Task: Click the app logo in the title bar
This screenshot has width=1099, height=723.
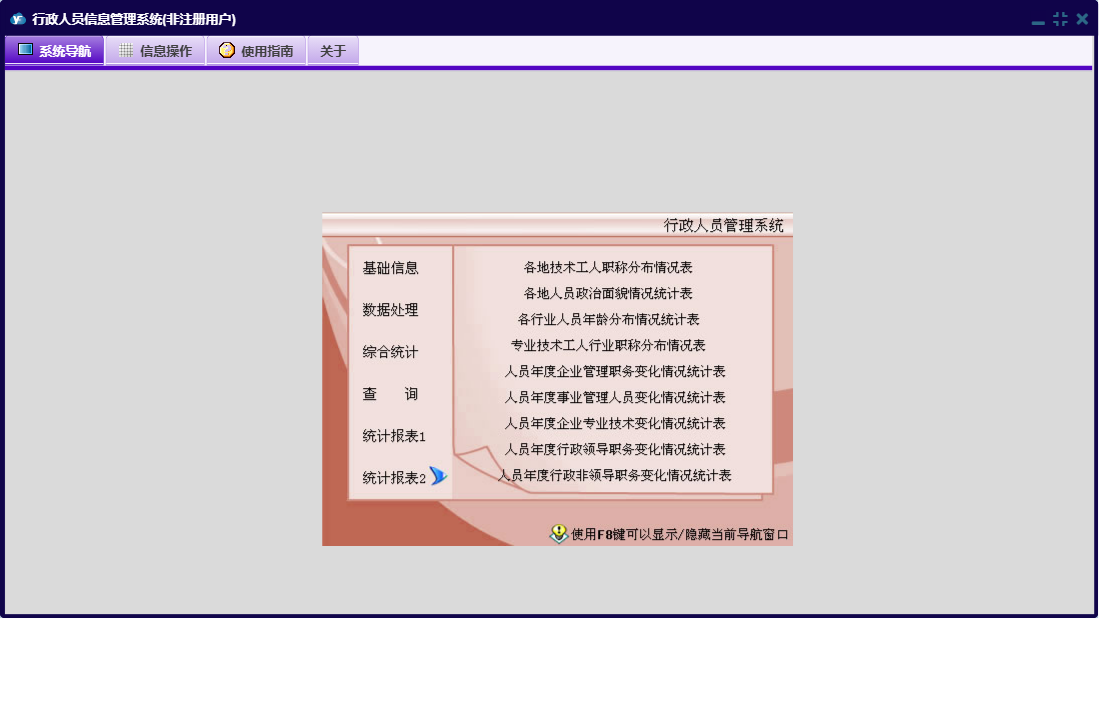Action: click(x=17, y=19)
